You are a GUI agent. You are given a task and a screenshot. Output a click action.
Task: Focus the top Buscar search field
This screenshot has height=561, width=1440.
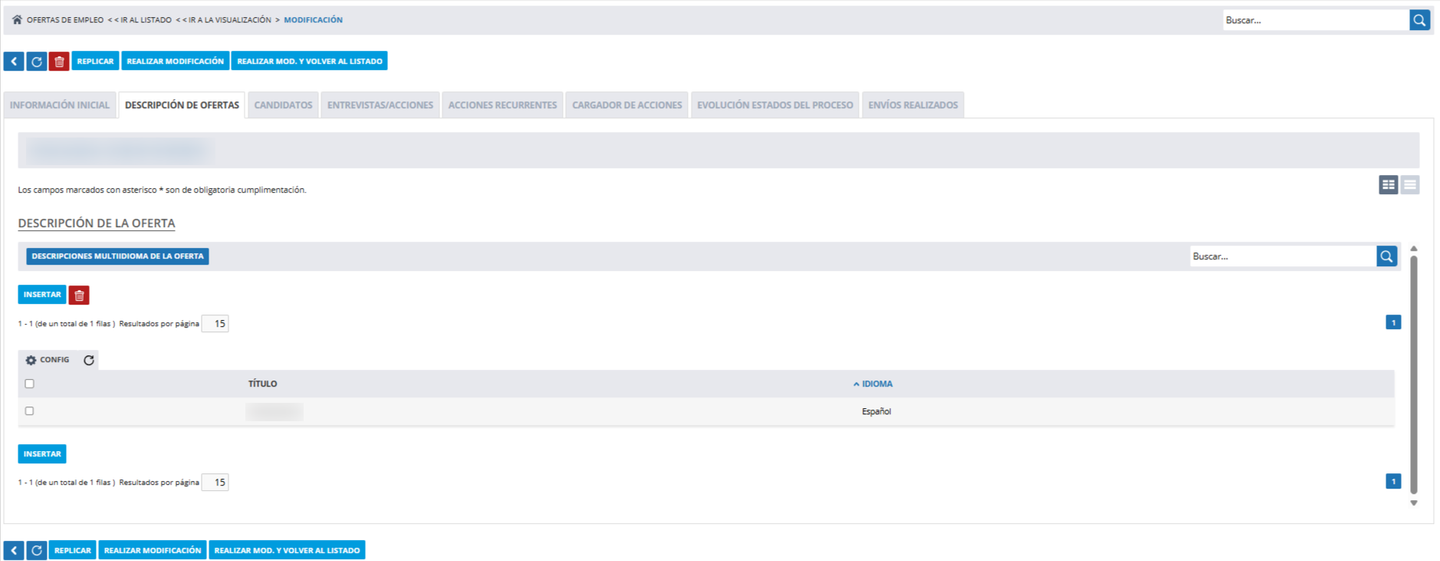coord(1316,20)
